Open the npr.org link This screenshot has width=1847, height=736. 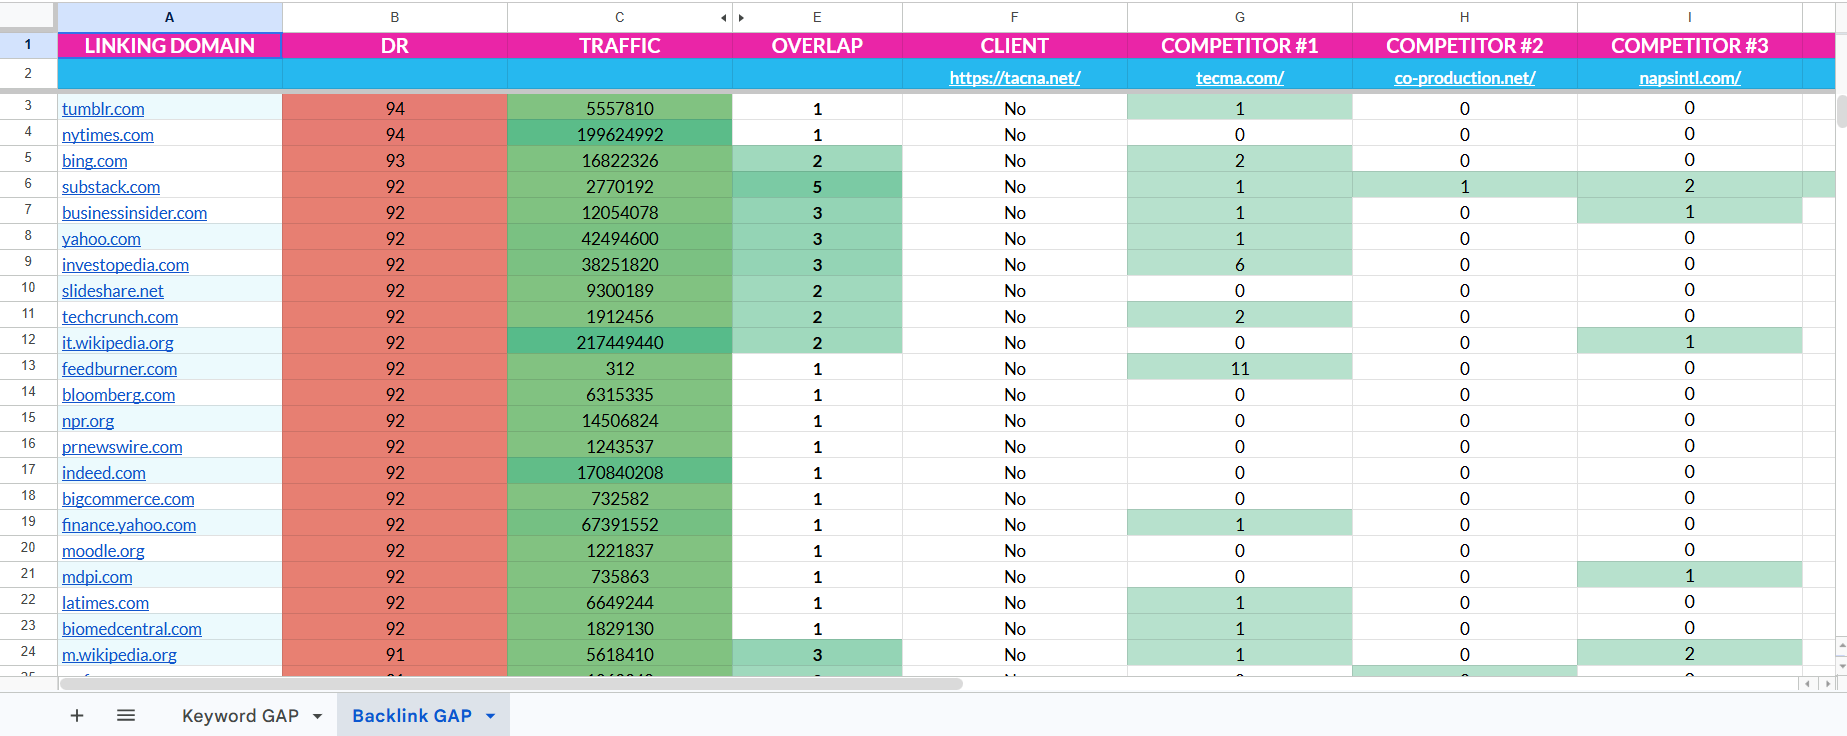pos(88,421)
